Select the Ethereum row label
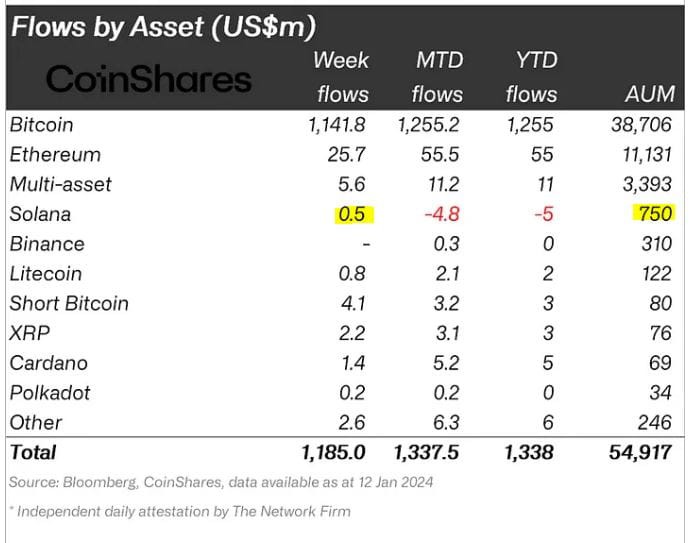The height and width of the screenshot is (543, 691). [x=55, y=155]
